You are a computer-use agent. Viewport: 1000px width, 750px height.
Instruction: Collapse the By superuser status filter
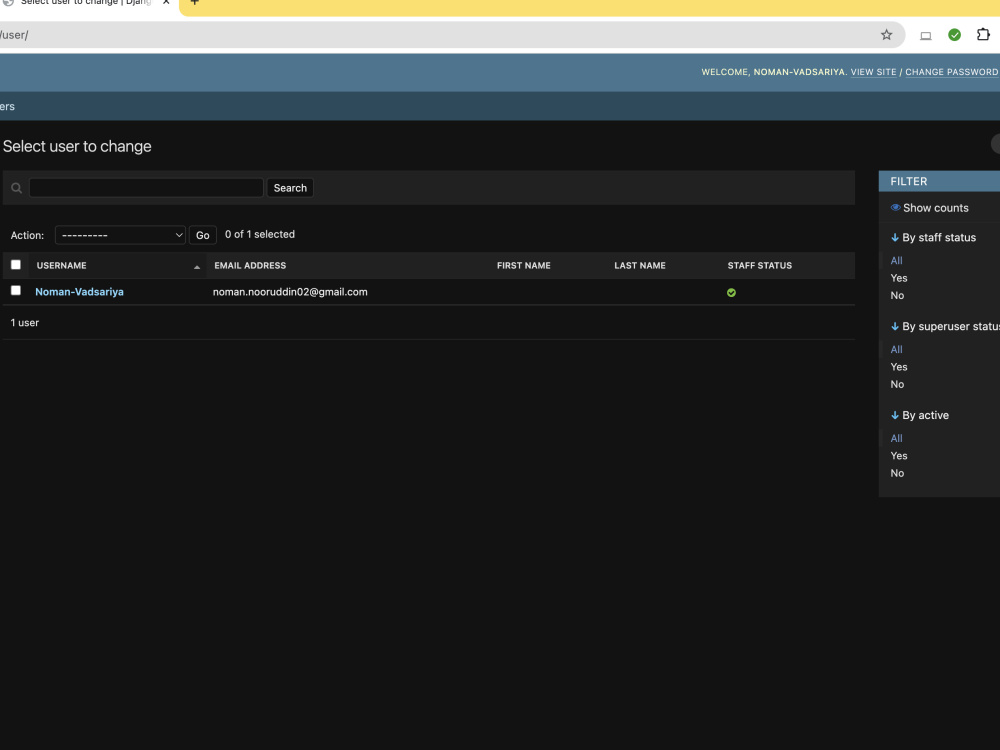click(x=945, y=327)
